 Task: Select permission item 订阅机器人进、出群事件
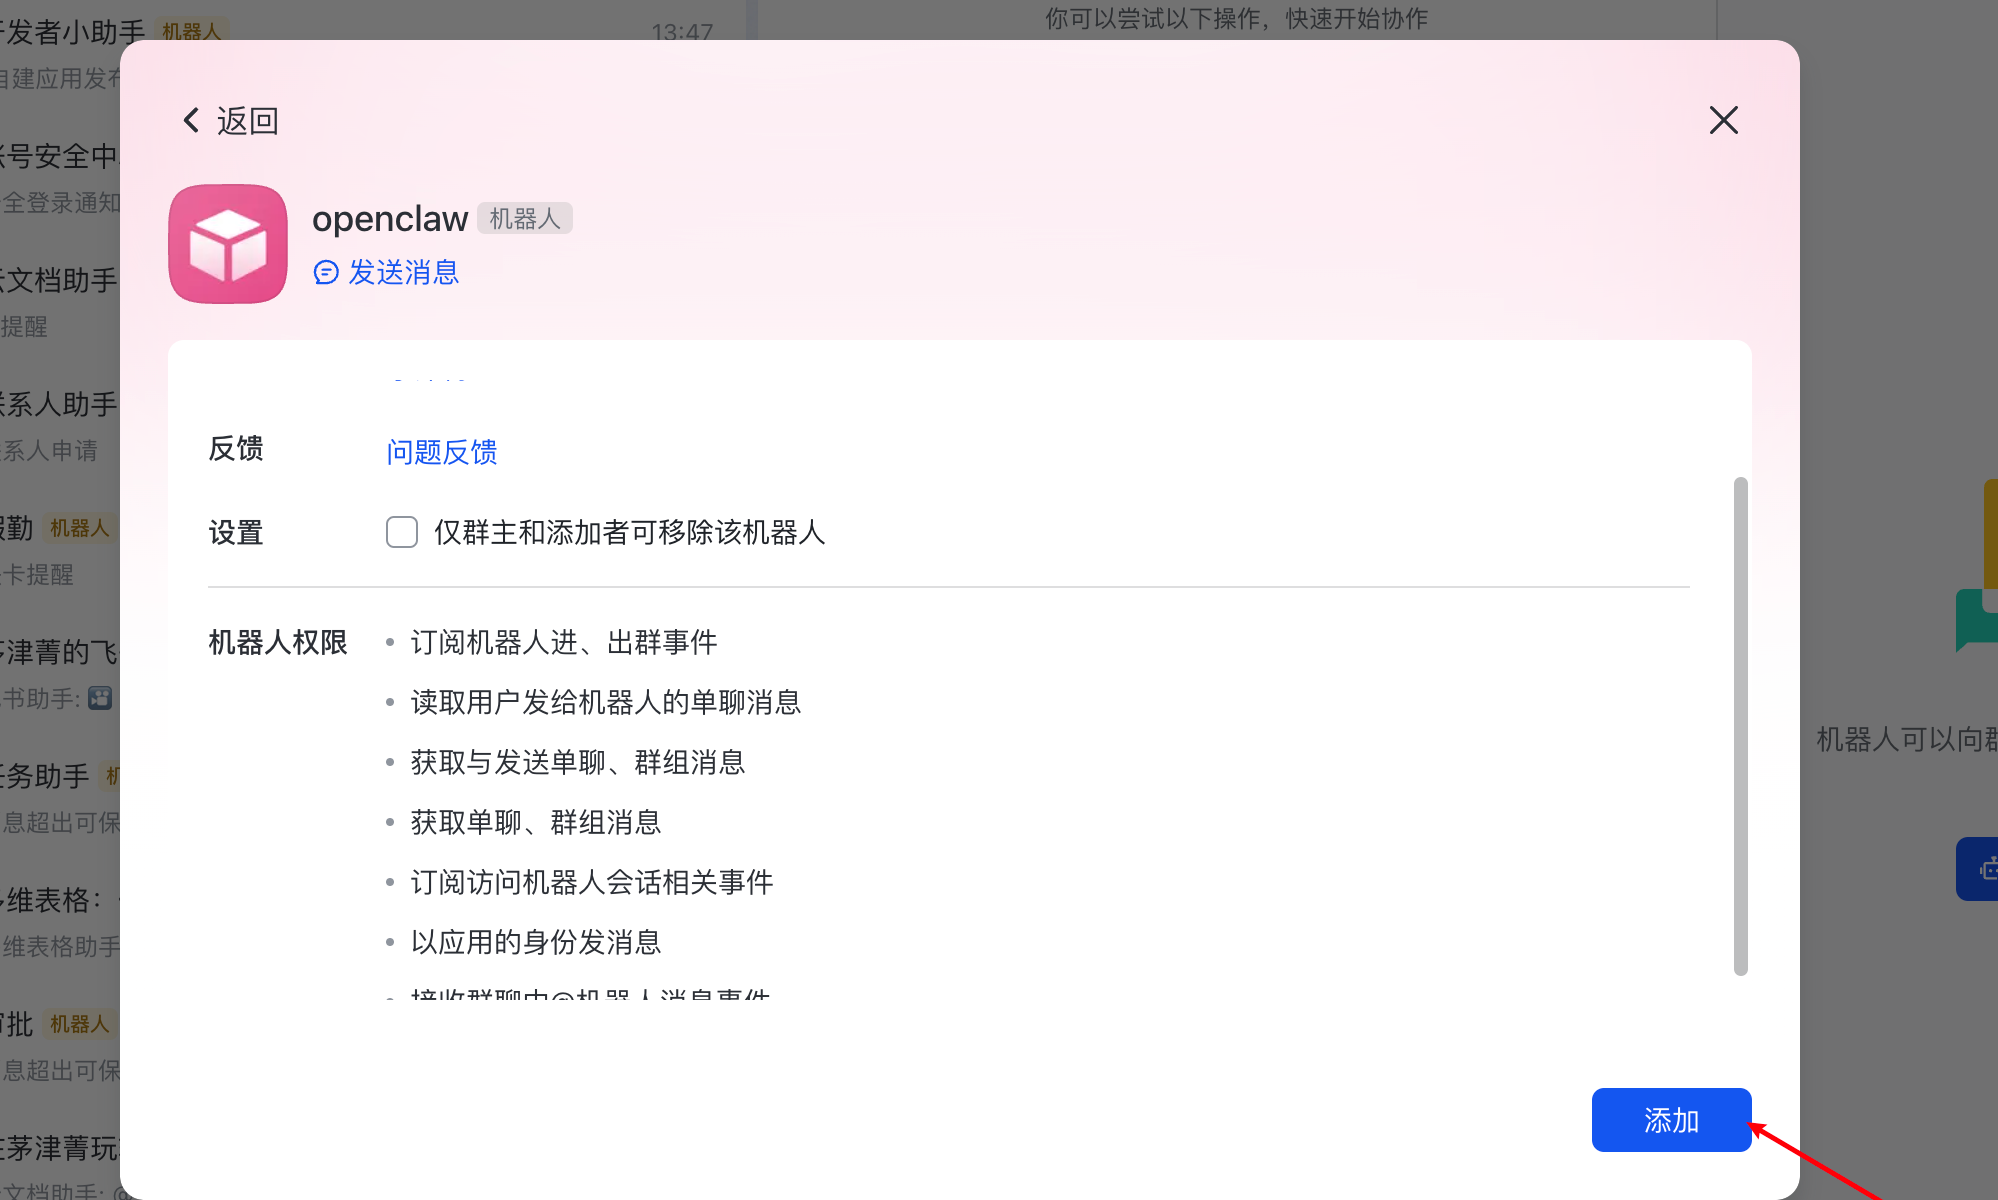click(564, 642)
